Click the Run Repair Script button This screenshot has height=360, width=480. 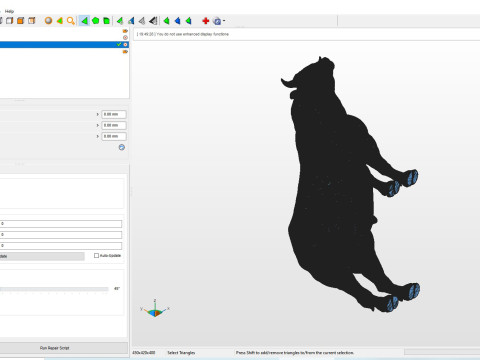64,348
